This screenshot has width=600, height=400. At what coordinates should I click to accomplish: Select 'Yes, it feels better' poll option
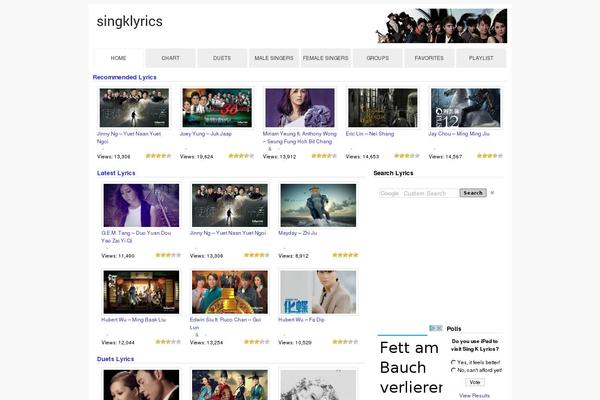tap(454, 362)
